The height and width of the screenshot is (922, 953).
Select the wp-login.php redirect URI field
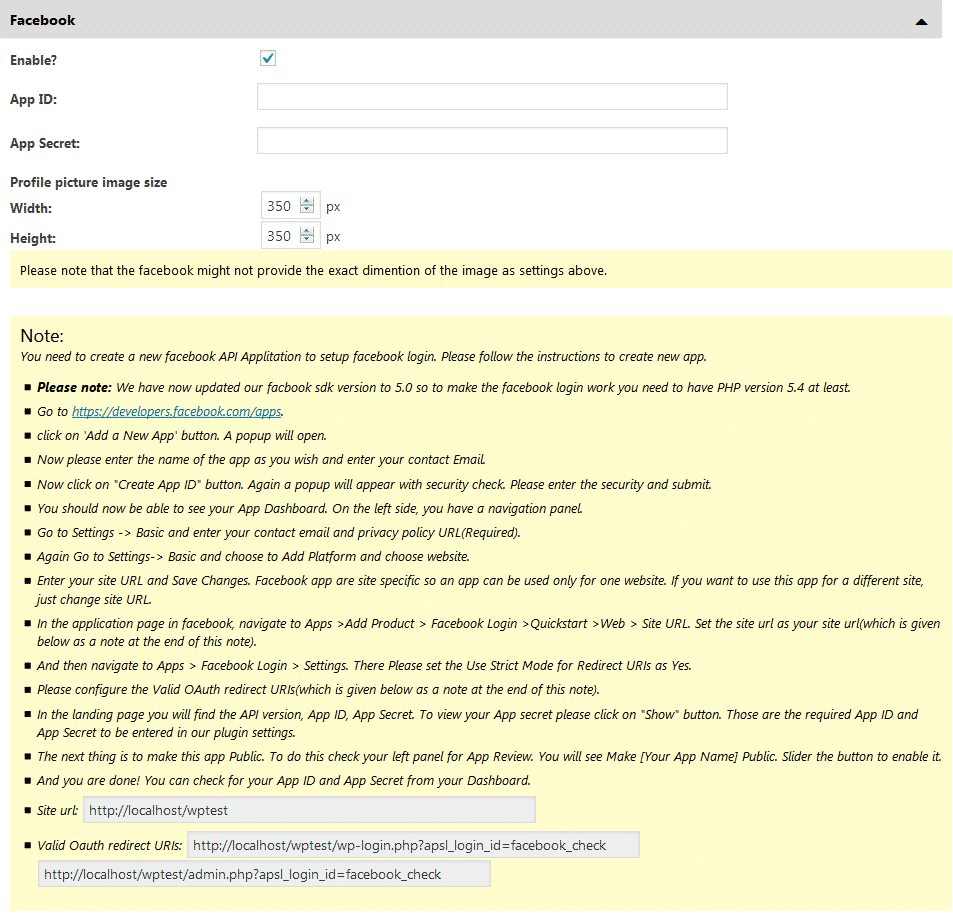tap(413, 845)
